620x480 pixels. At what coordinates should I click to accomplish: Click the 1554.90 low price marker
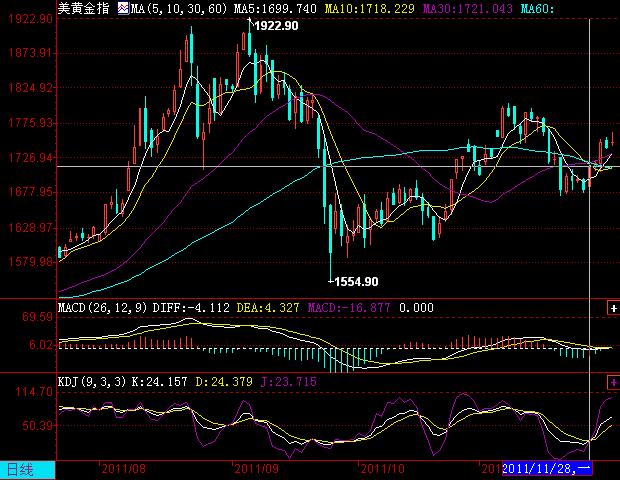tap(356, 282)
